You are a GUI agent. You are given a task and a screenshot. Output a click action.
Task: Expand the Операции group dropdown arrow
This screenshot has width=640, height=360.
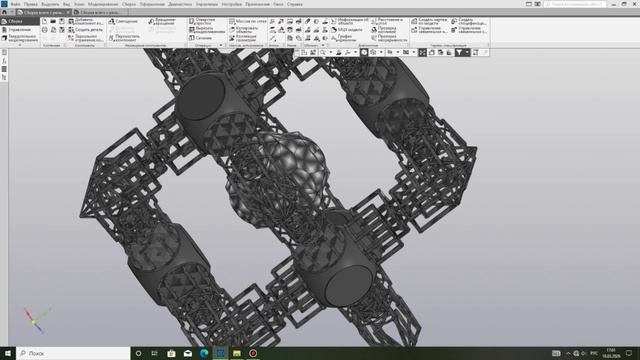(221, 45)
